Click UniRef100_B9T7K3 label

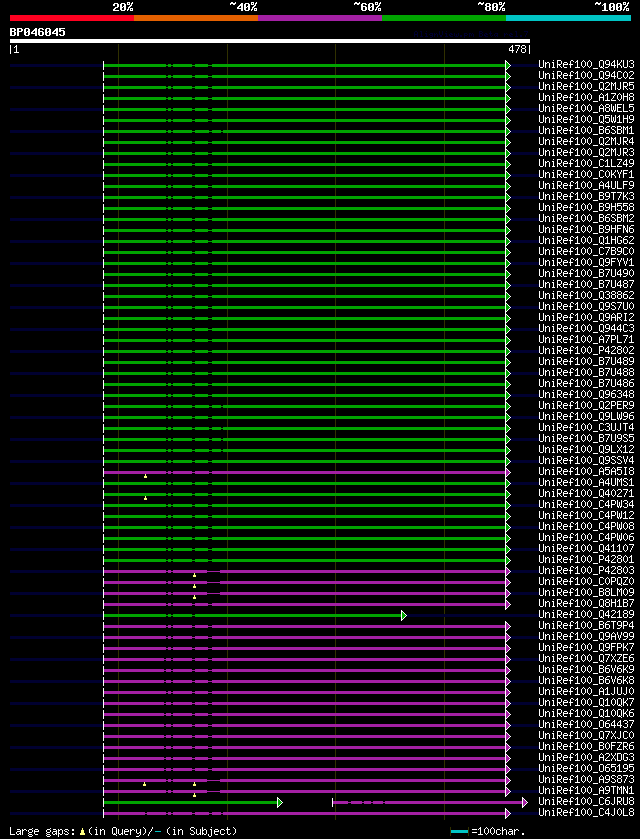pos(586,197)
